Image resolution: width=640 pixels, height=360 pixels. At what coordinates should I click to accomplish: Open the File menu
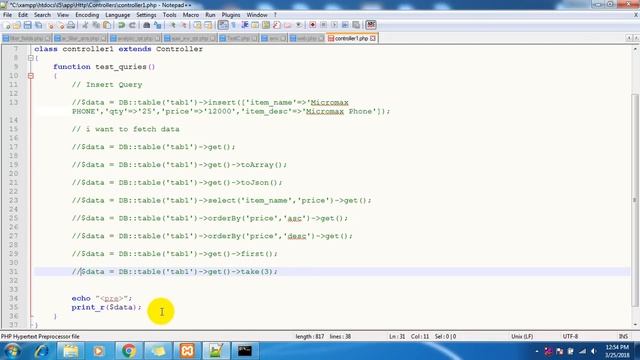pos(7,15)
